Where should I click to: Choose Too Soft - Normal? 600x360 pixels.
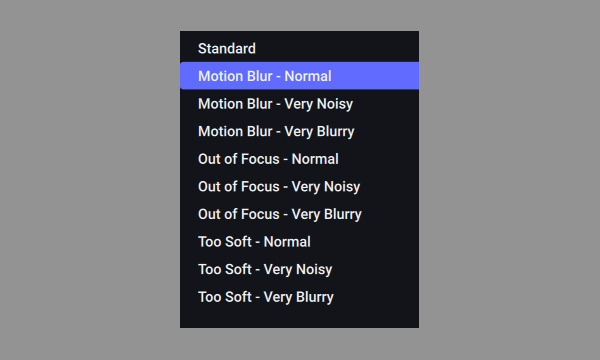coord(299,241)
